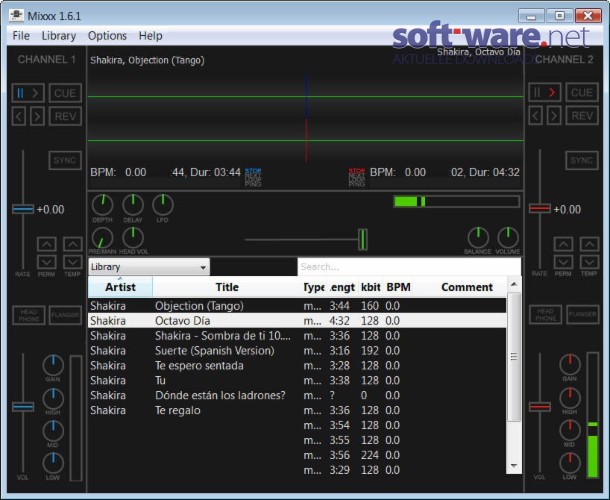This screenshot has width=610, height=500.
Task: Click the track list scroll up arrow
Action: pyautogui.click(x=514, y=284)
